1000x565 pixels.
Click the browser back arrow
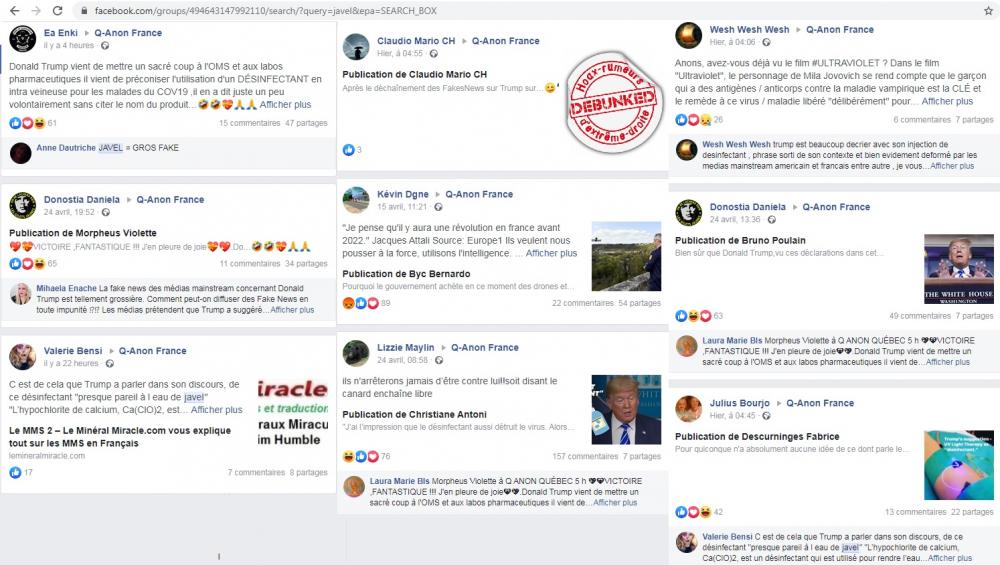tap(14, 11)
